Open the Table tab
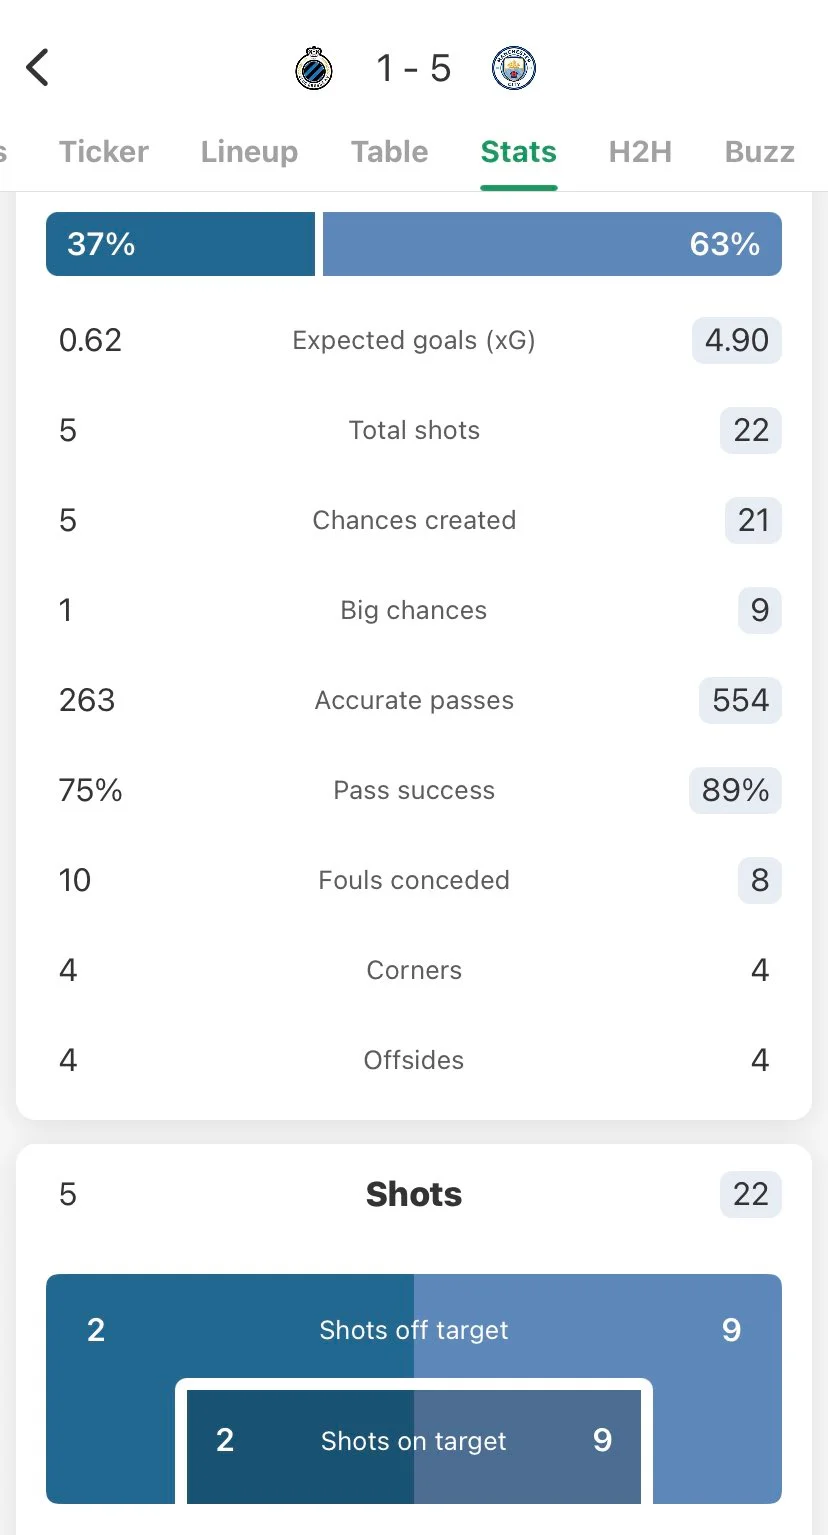 389,152
